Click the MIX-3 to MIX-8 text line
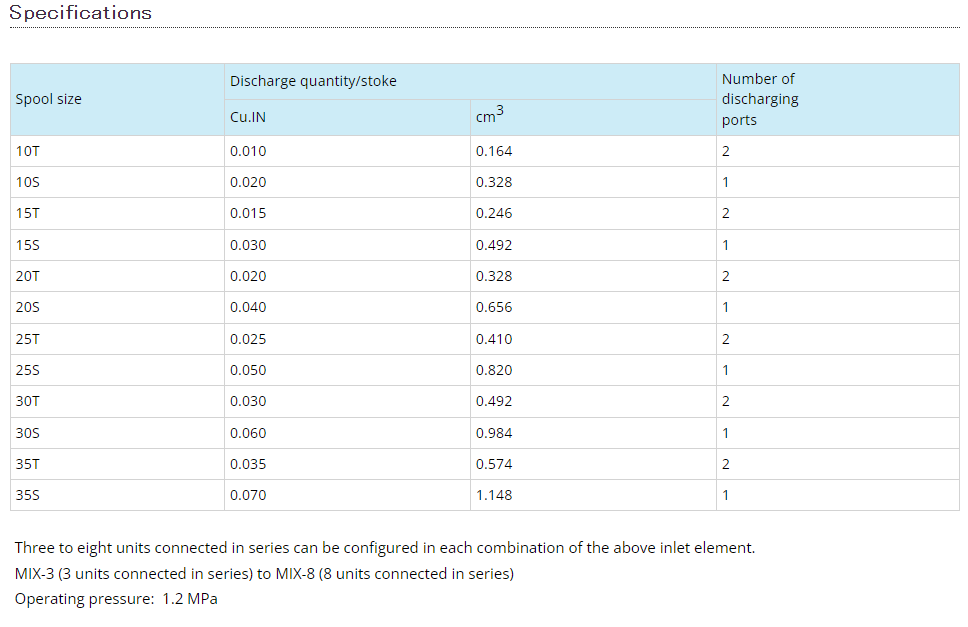 click(x=264, y=574)
